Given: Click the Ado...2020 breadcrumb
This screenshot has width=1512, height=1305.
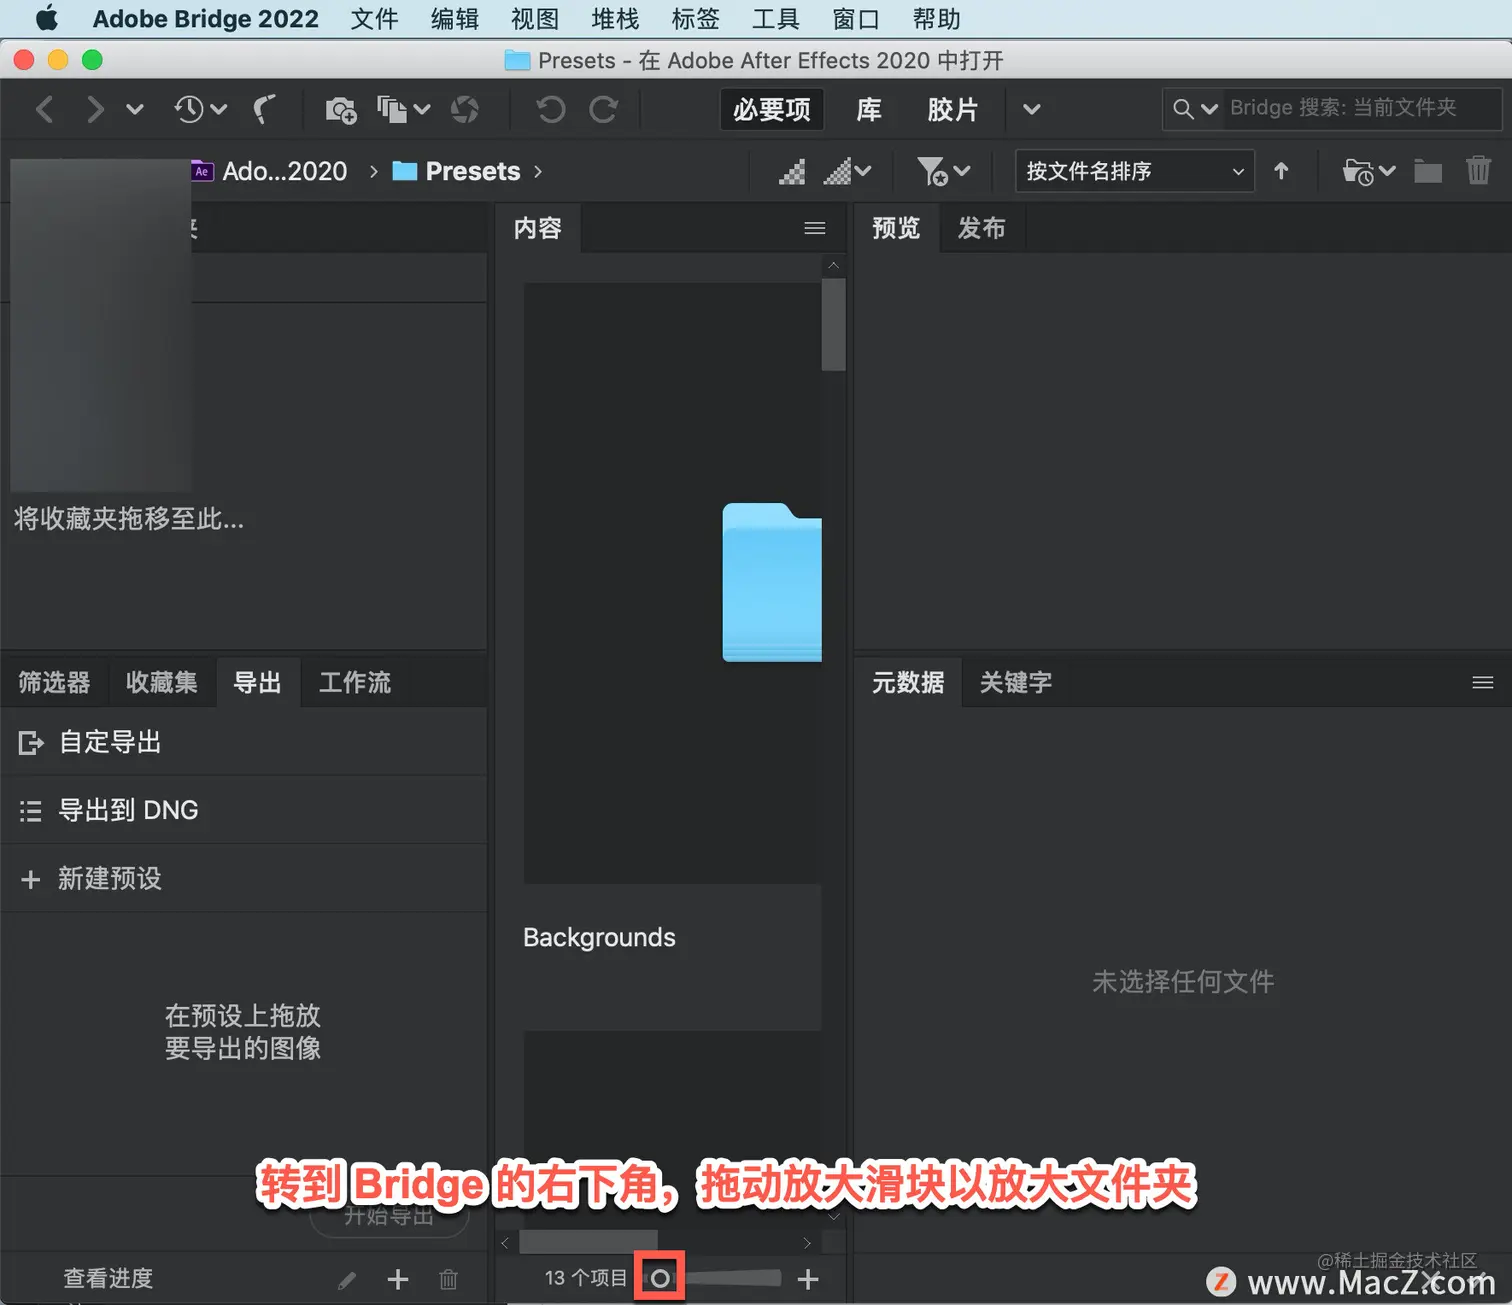Looking at the screenshot, I should coord(270,171).
